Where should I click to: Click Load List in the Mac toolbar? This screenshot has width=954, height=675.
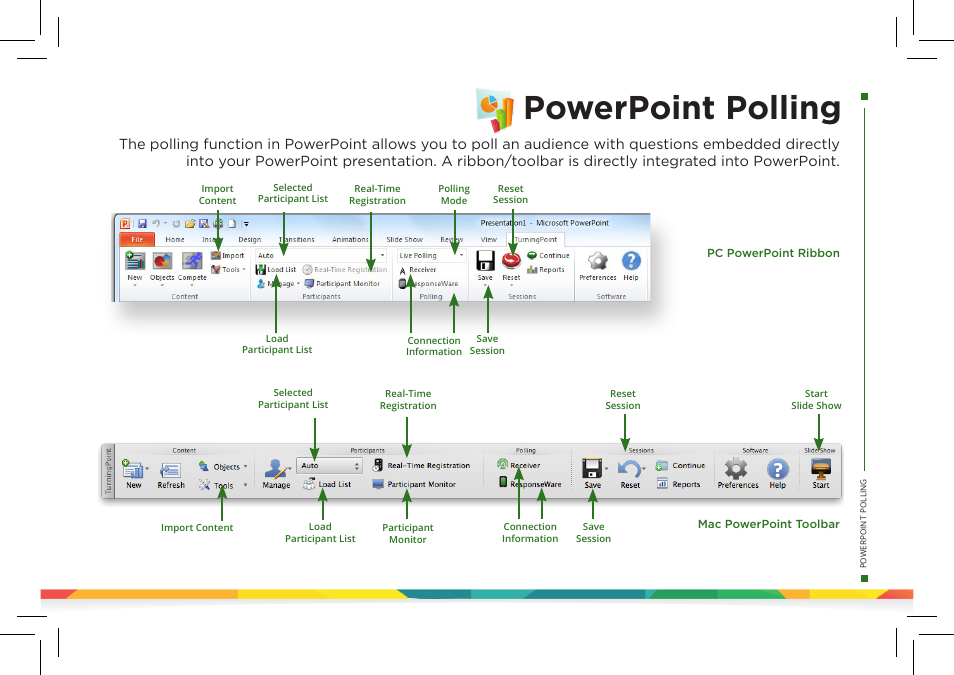point(327,484)
